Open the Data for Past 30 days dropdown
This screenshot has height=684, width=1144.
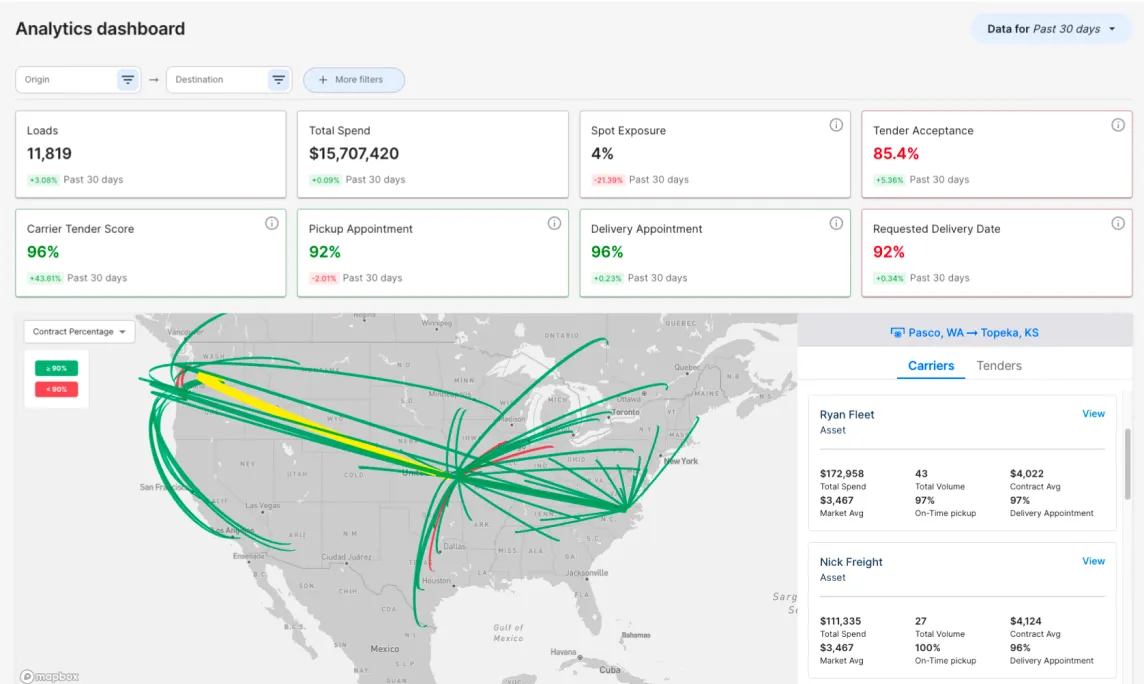[1051, 28]
